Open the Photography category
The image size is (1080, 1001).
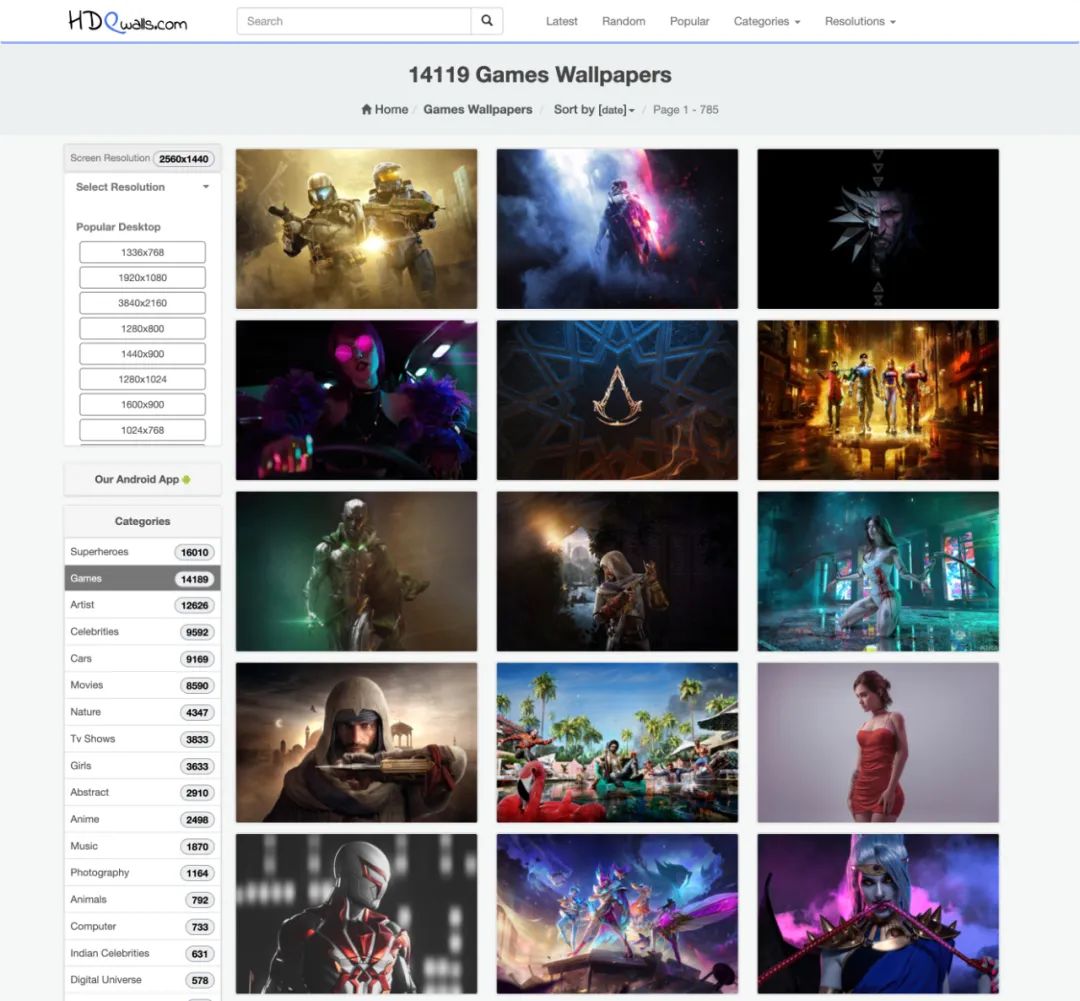[x=143, y=873]
